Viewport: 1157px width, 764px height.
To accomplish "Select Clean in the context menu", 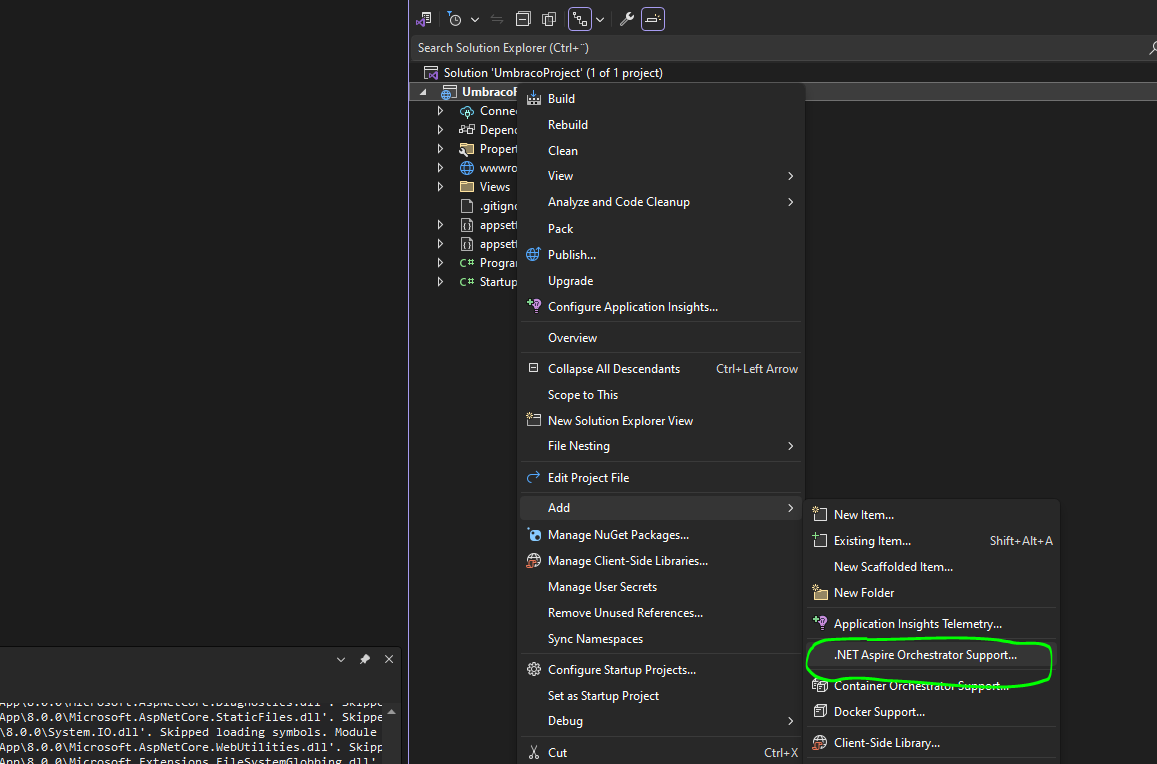I will pos(661,151).
